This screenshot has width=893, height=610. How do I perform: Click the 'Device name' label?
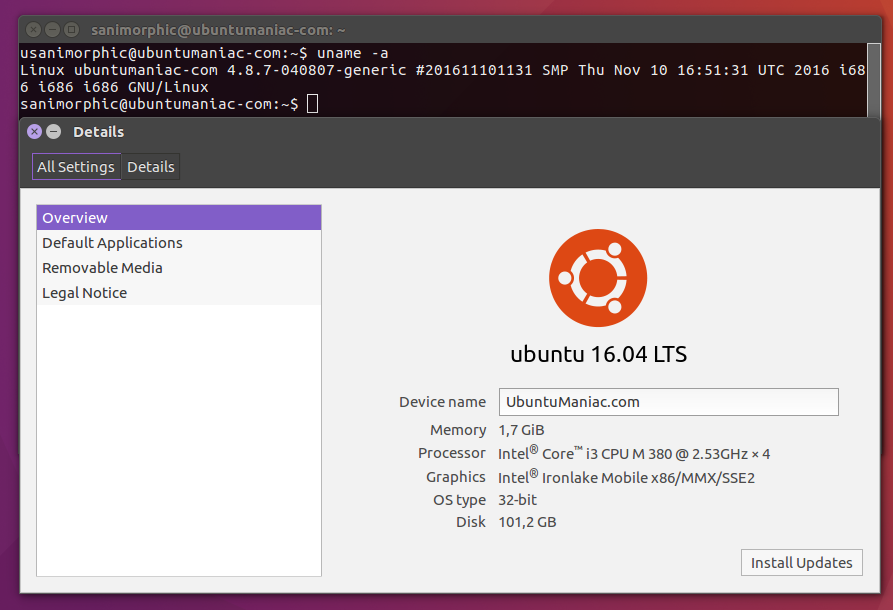click(x=443, y=402)
